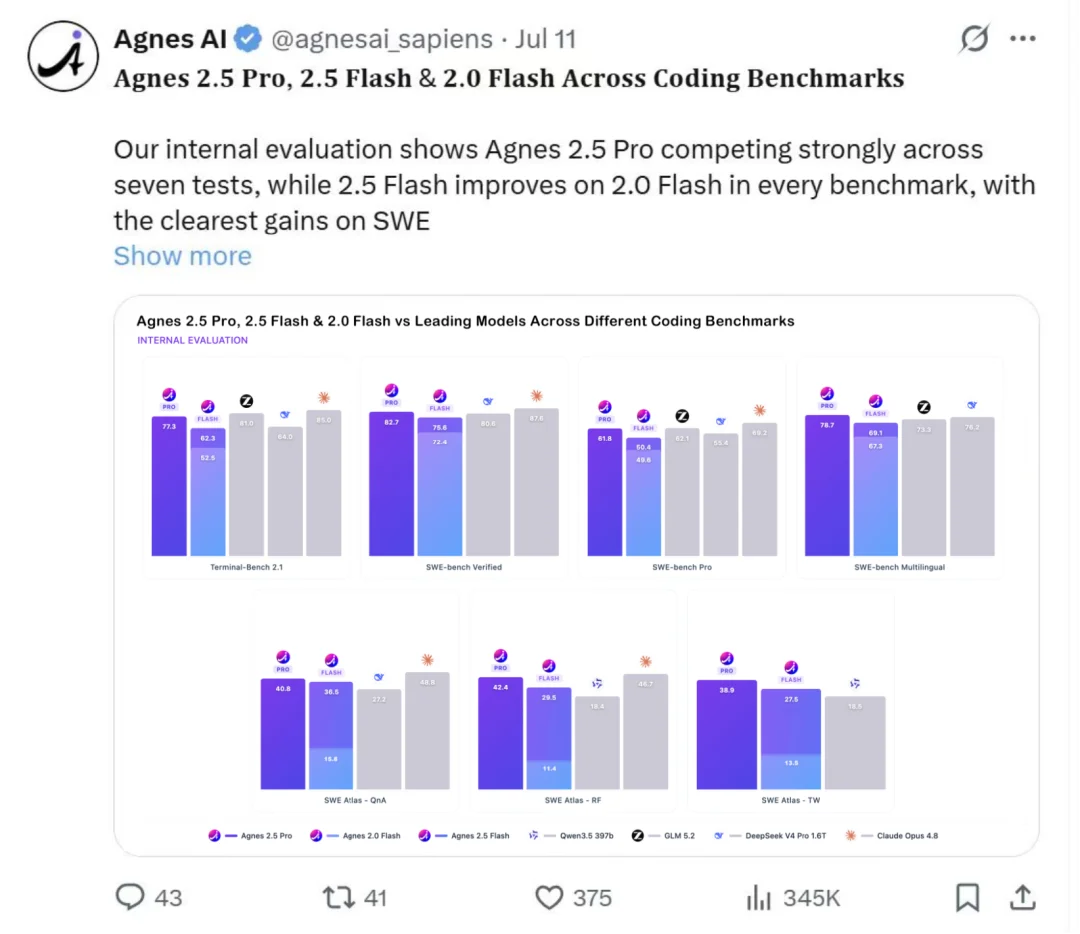Click the share upload icon
The width and height of the screenshot is (1080, 934).
tap(1023, 897)
